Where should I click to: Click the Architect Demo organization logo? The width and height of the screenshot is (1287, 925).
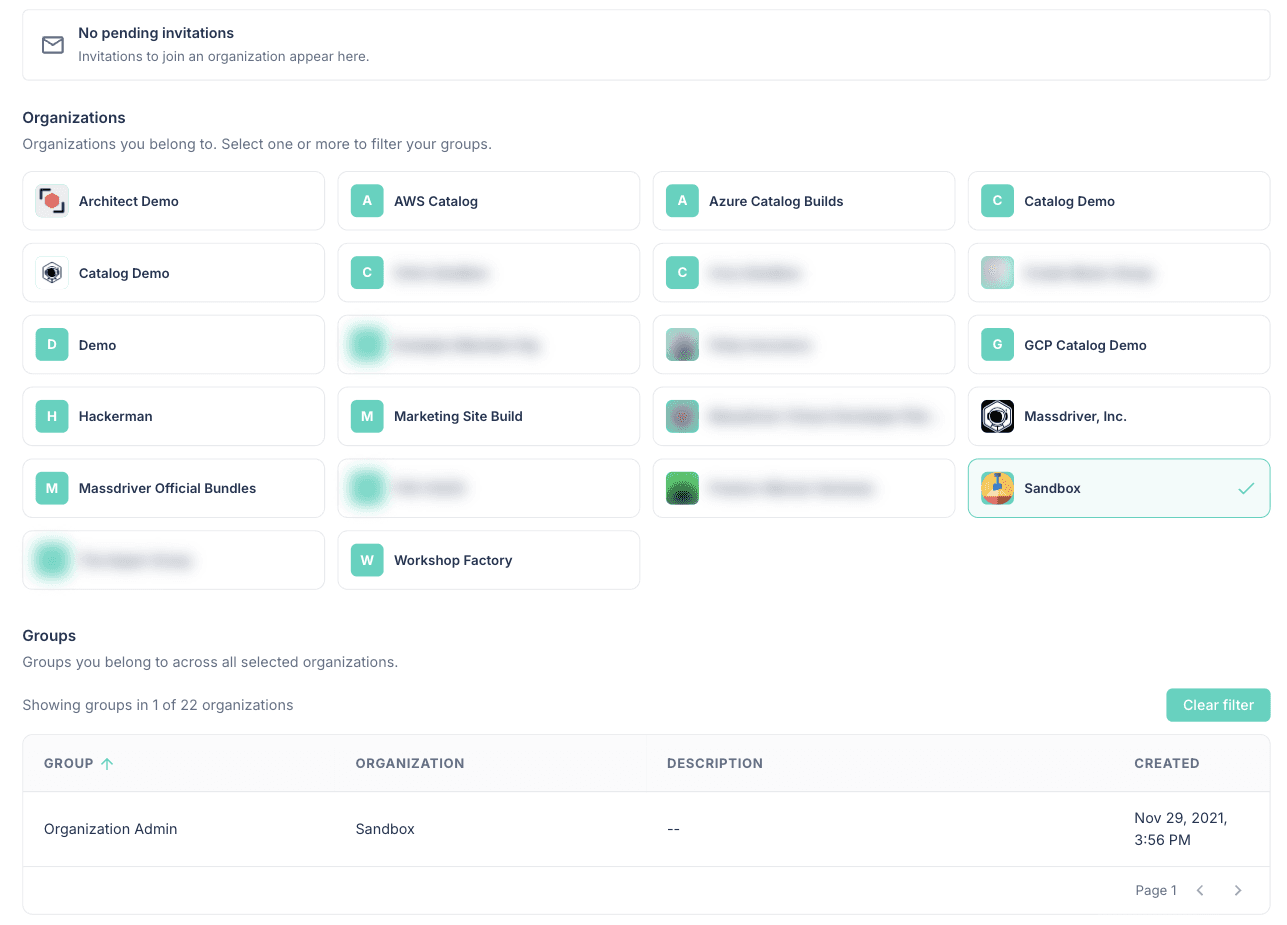52,201
